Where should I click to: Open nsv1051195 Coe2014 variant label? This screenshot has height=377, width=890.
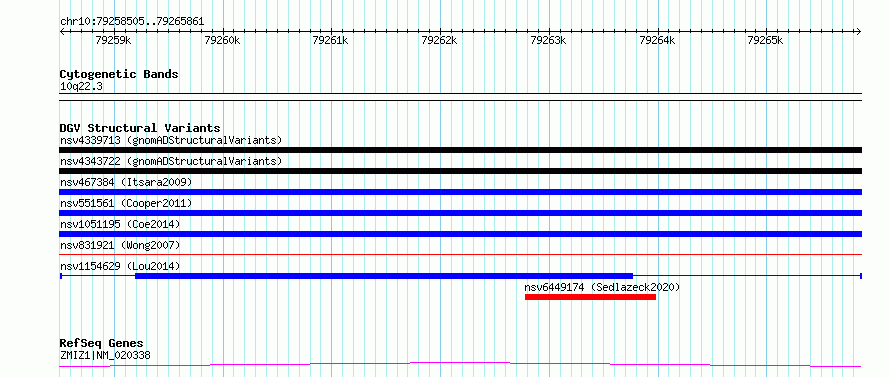(120, 224)
